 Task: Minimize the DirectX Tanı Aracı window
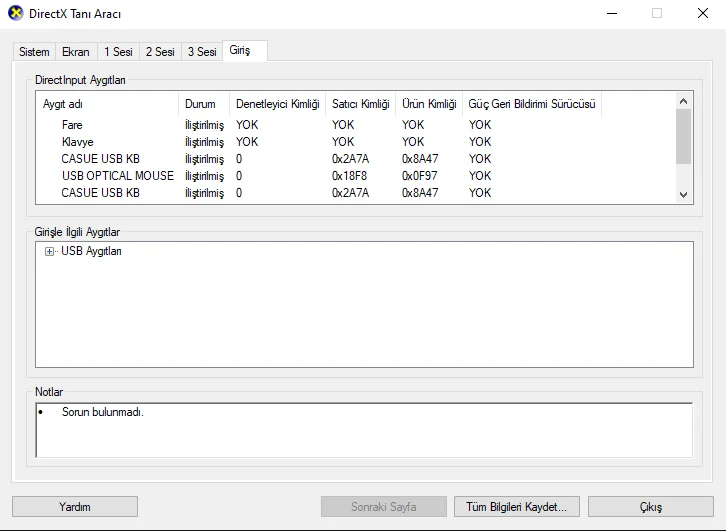point(612,13)
